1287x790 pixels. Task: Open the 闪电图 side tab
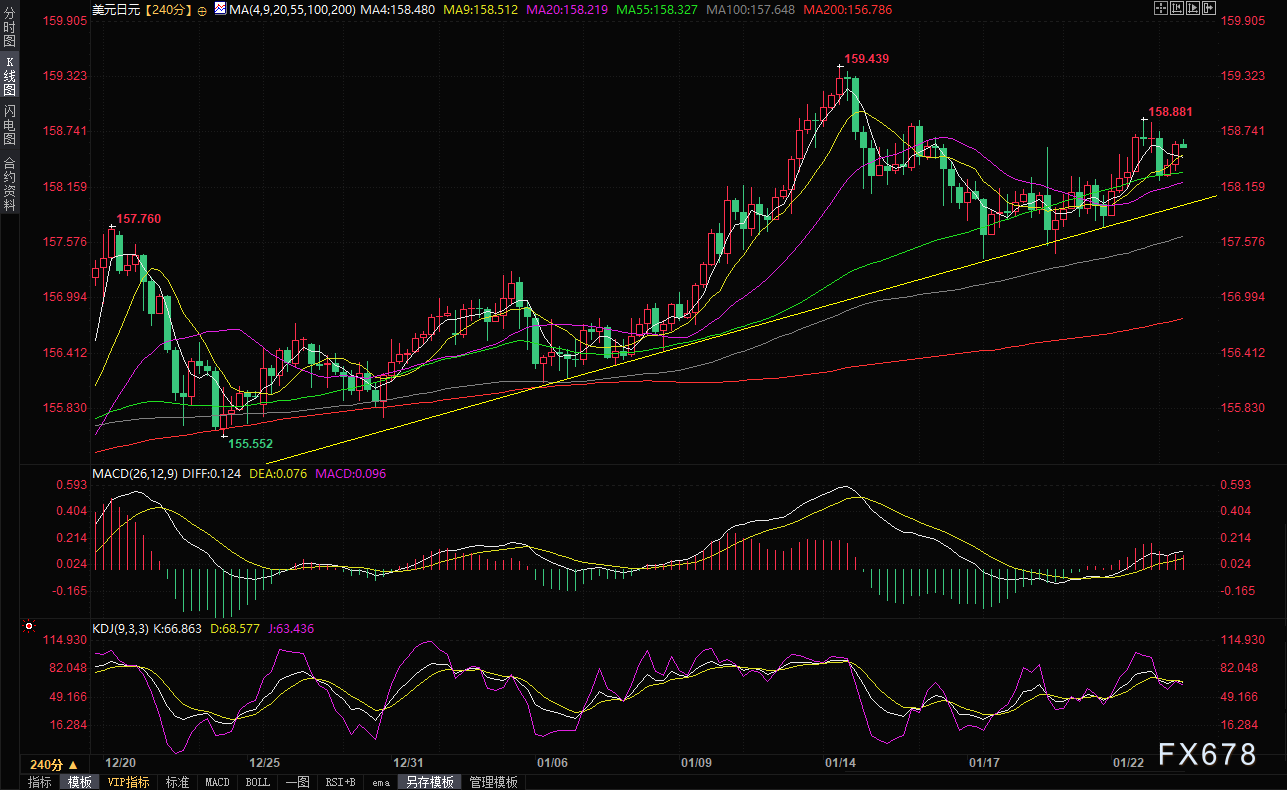(x=10, y=123)
